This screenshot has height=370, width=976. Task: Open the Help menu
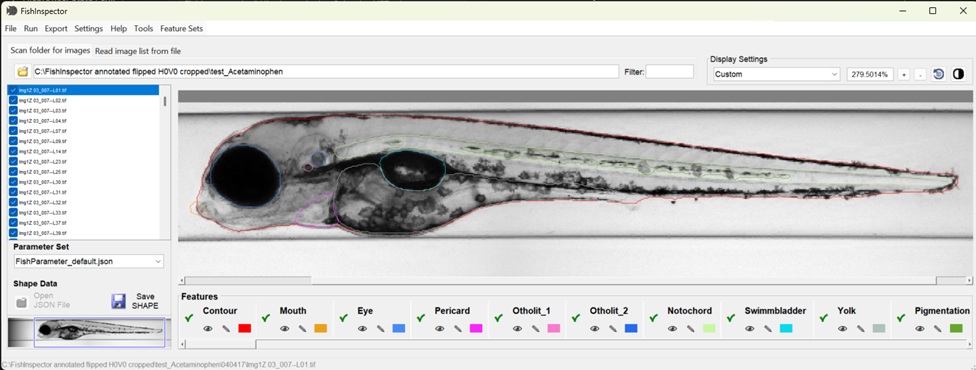pyautogui.click(x=118, y=29)
